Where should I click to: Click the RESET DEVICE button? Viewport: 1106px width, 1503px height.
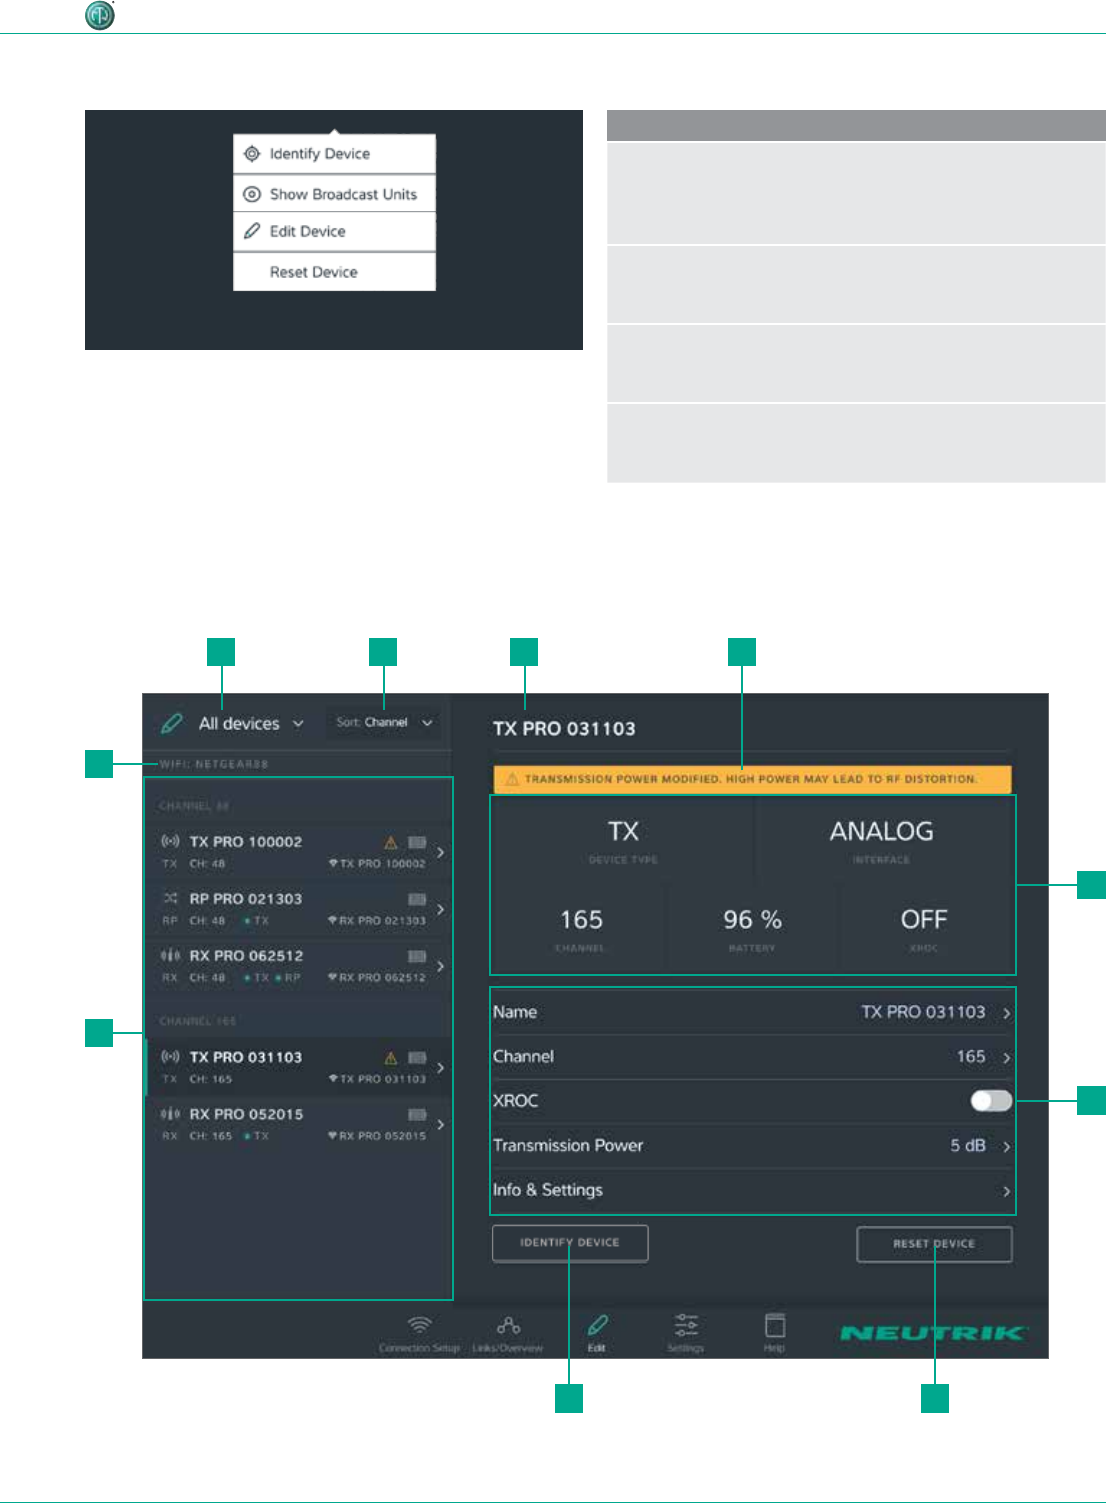point(934,1244)
